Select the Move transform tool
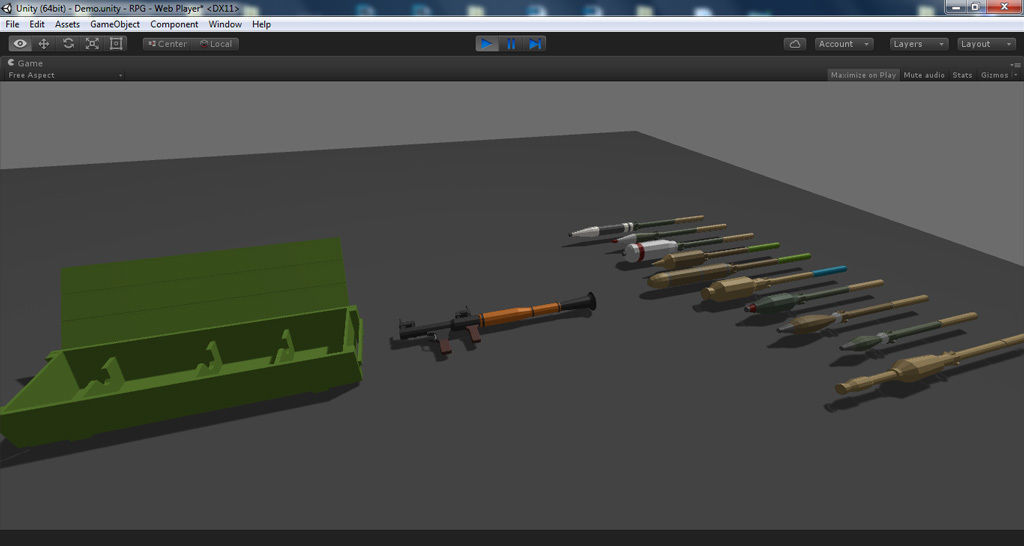The height and width of the screenshot is (546, 1024). click(x=44, y=44)
